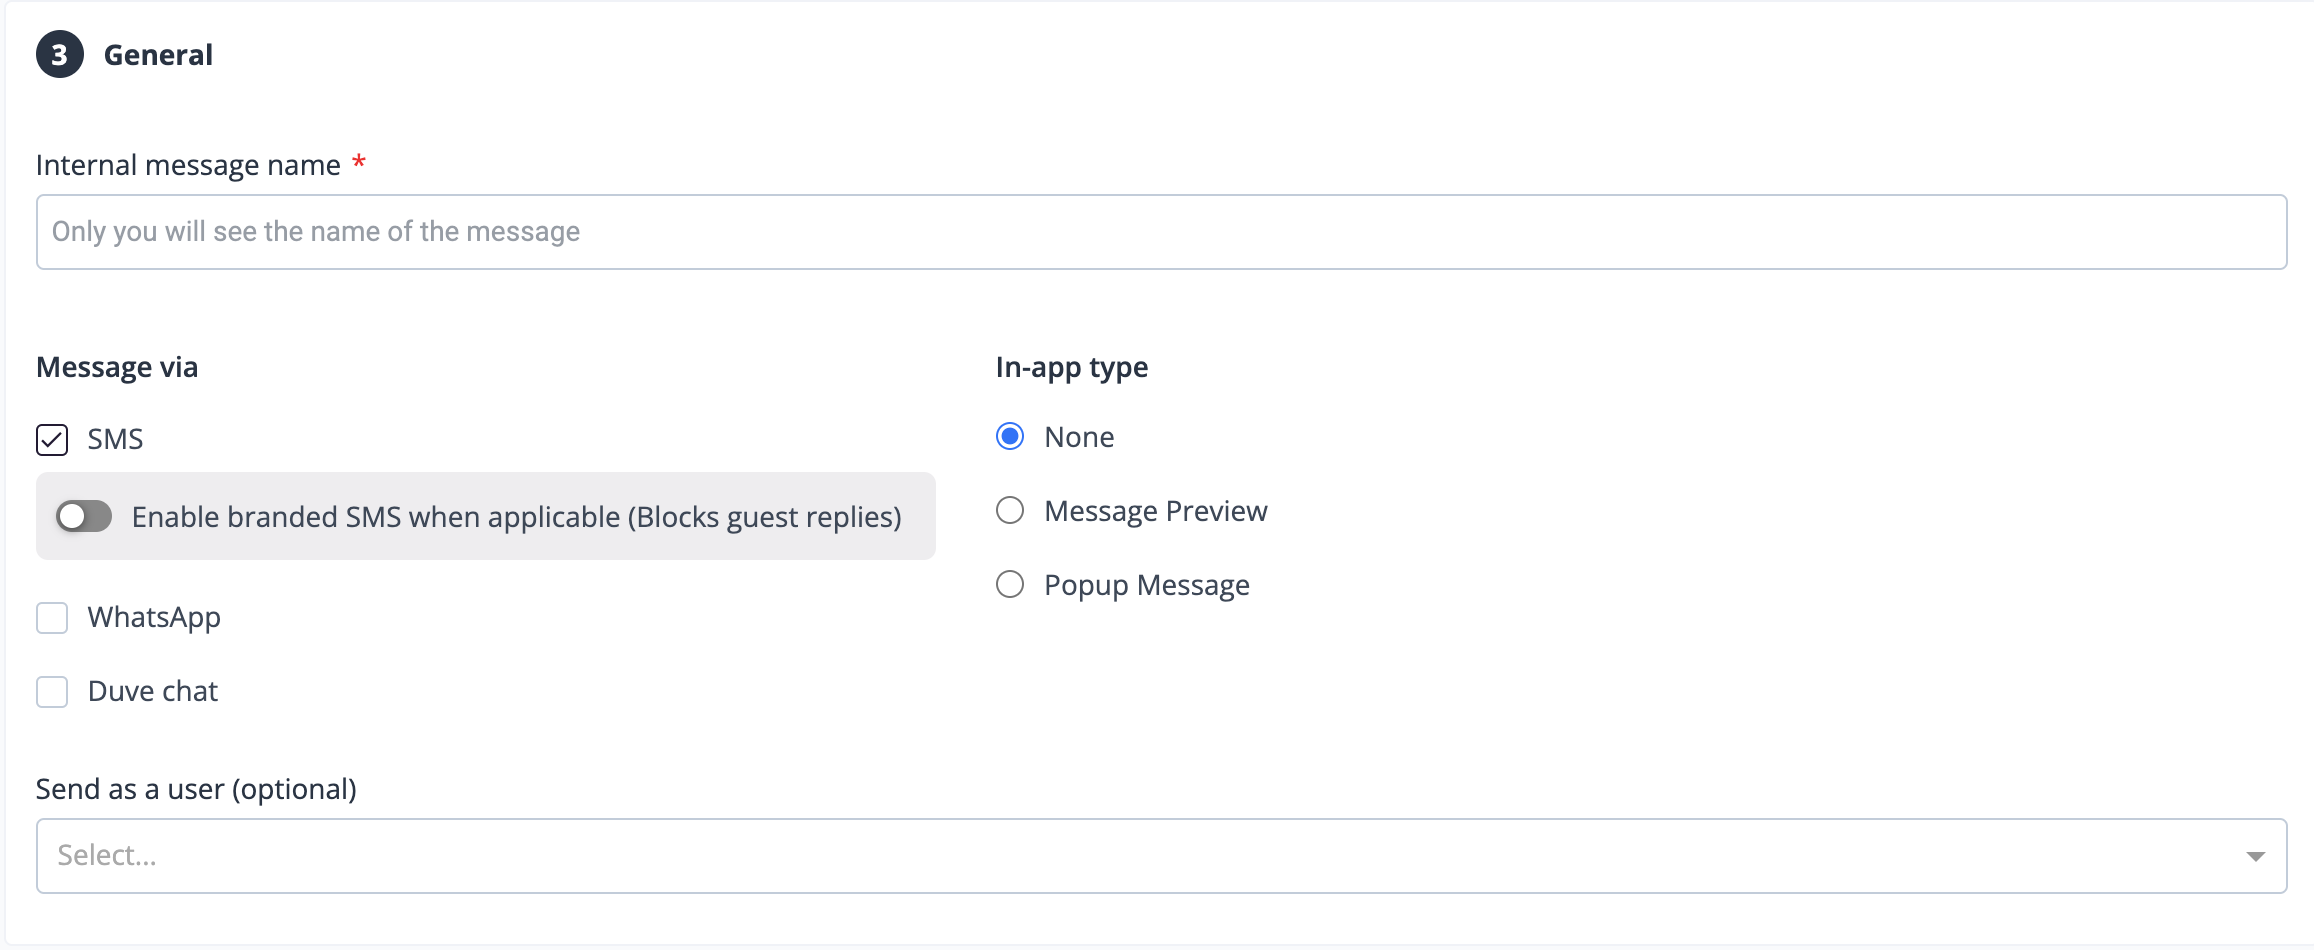The height and width of the screenshot is (950, 2314).
Task: Click the Message Preview label text
Action: coord(1155,511)
